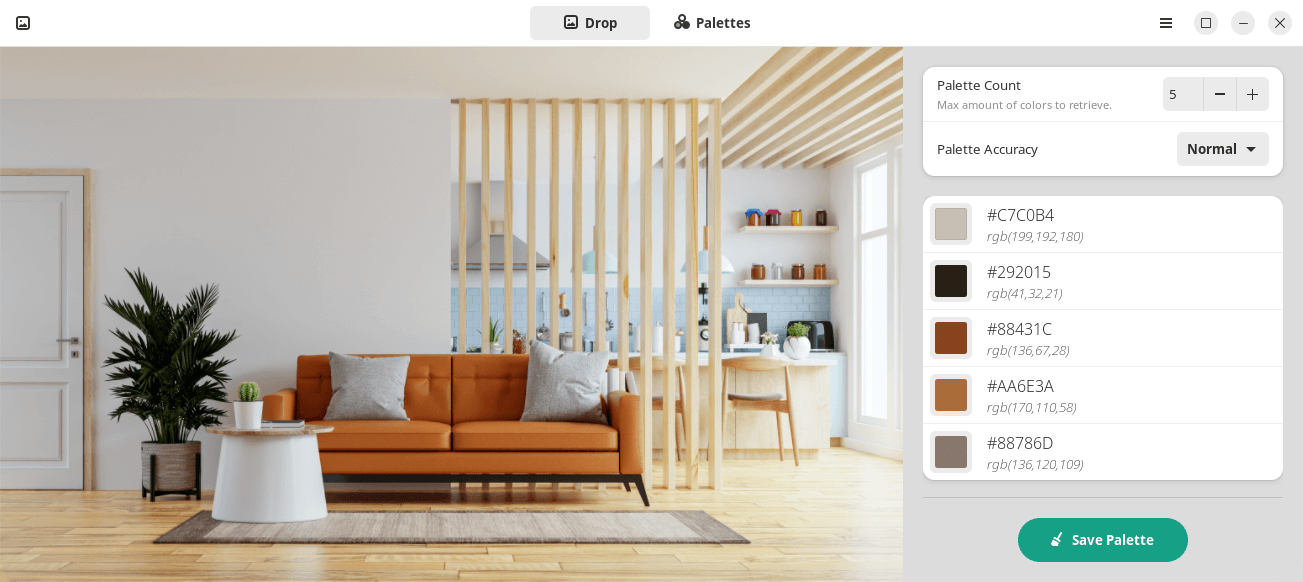1303x582 pixels.
Task: Click the maximize window icon
Action: pos(1206,23)
